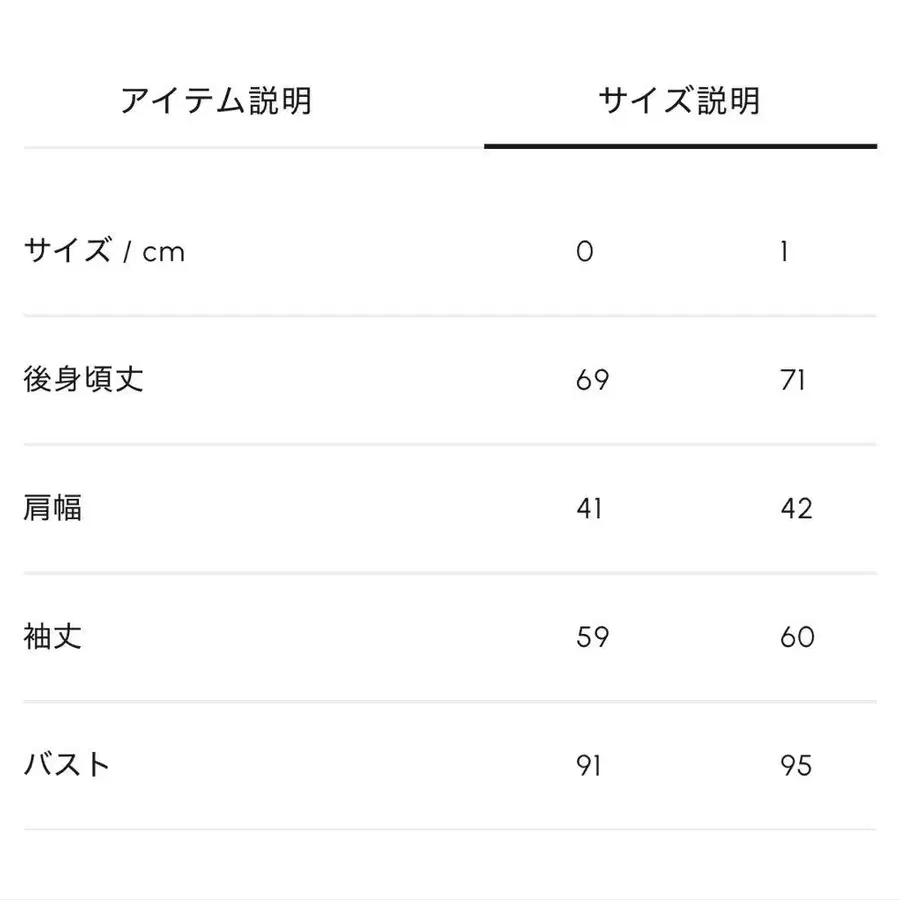The image size is (900, 900).
Task: Select the shoulder width value 41
Action: click(x=590, y=508)
